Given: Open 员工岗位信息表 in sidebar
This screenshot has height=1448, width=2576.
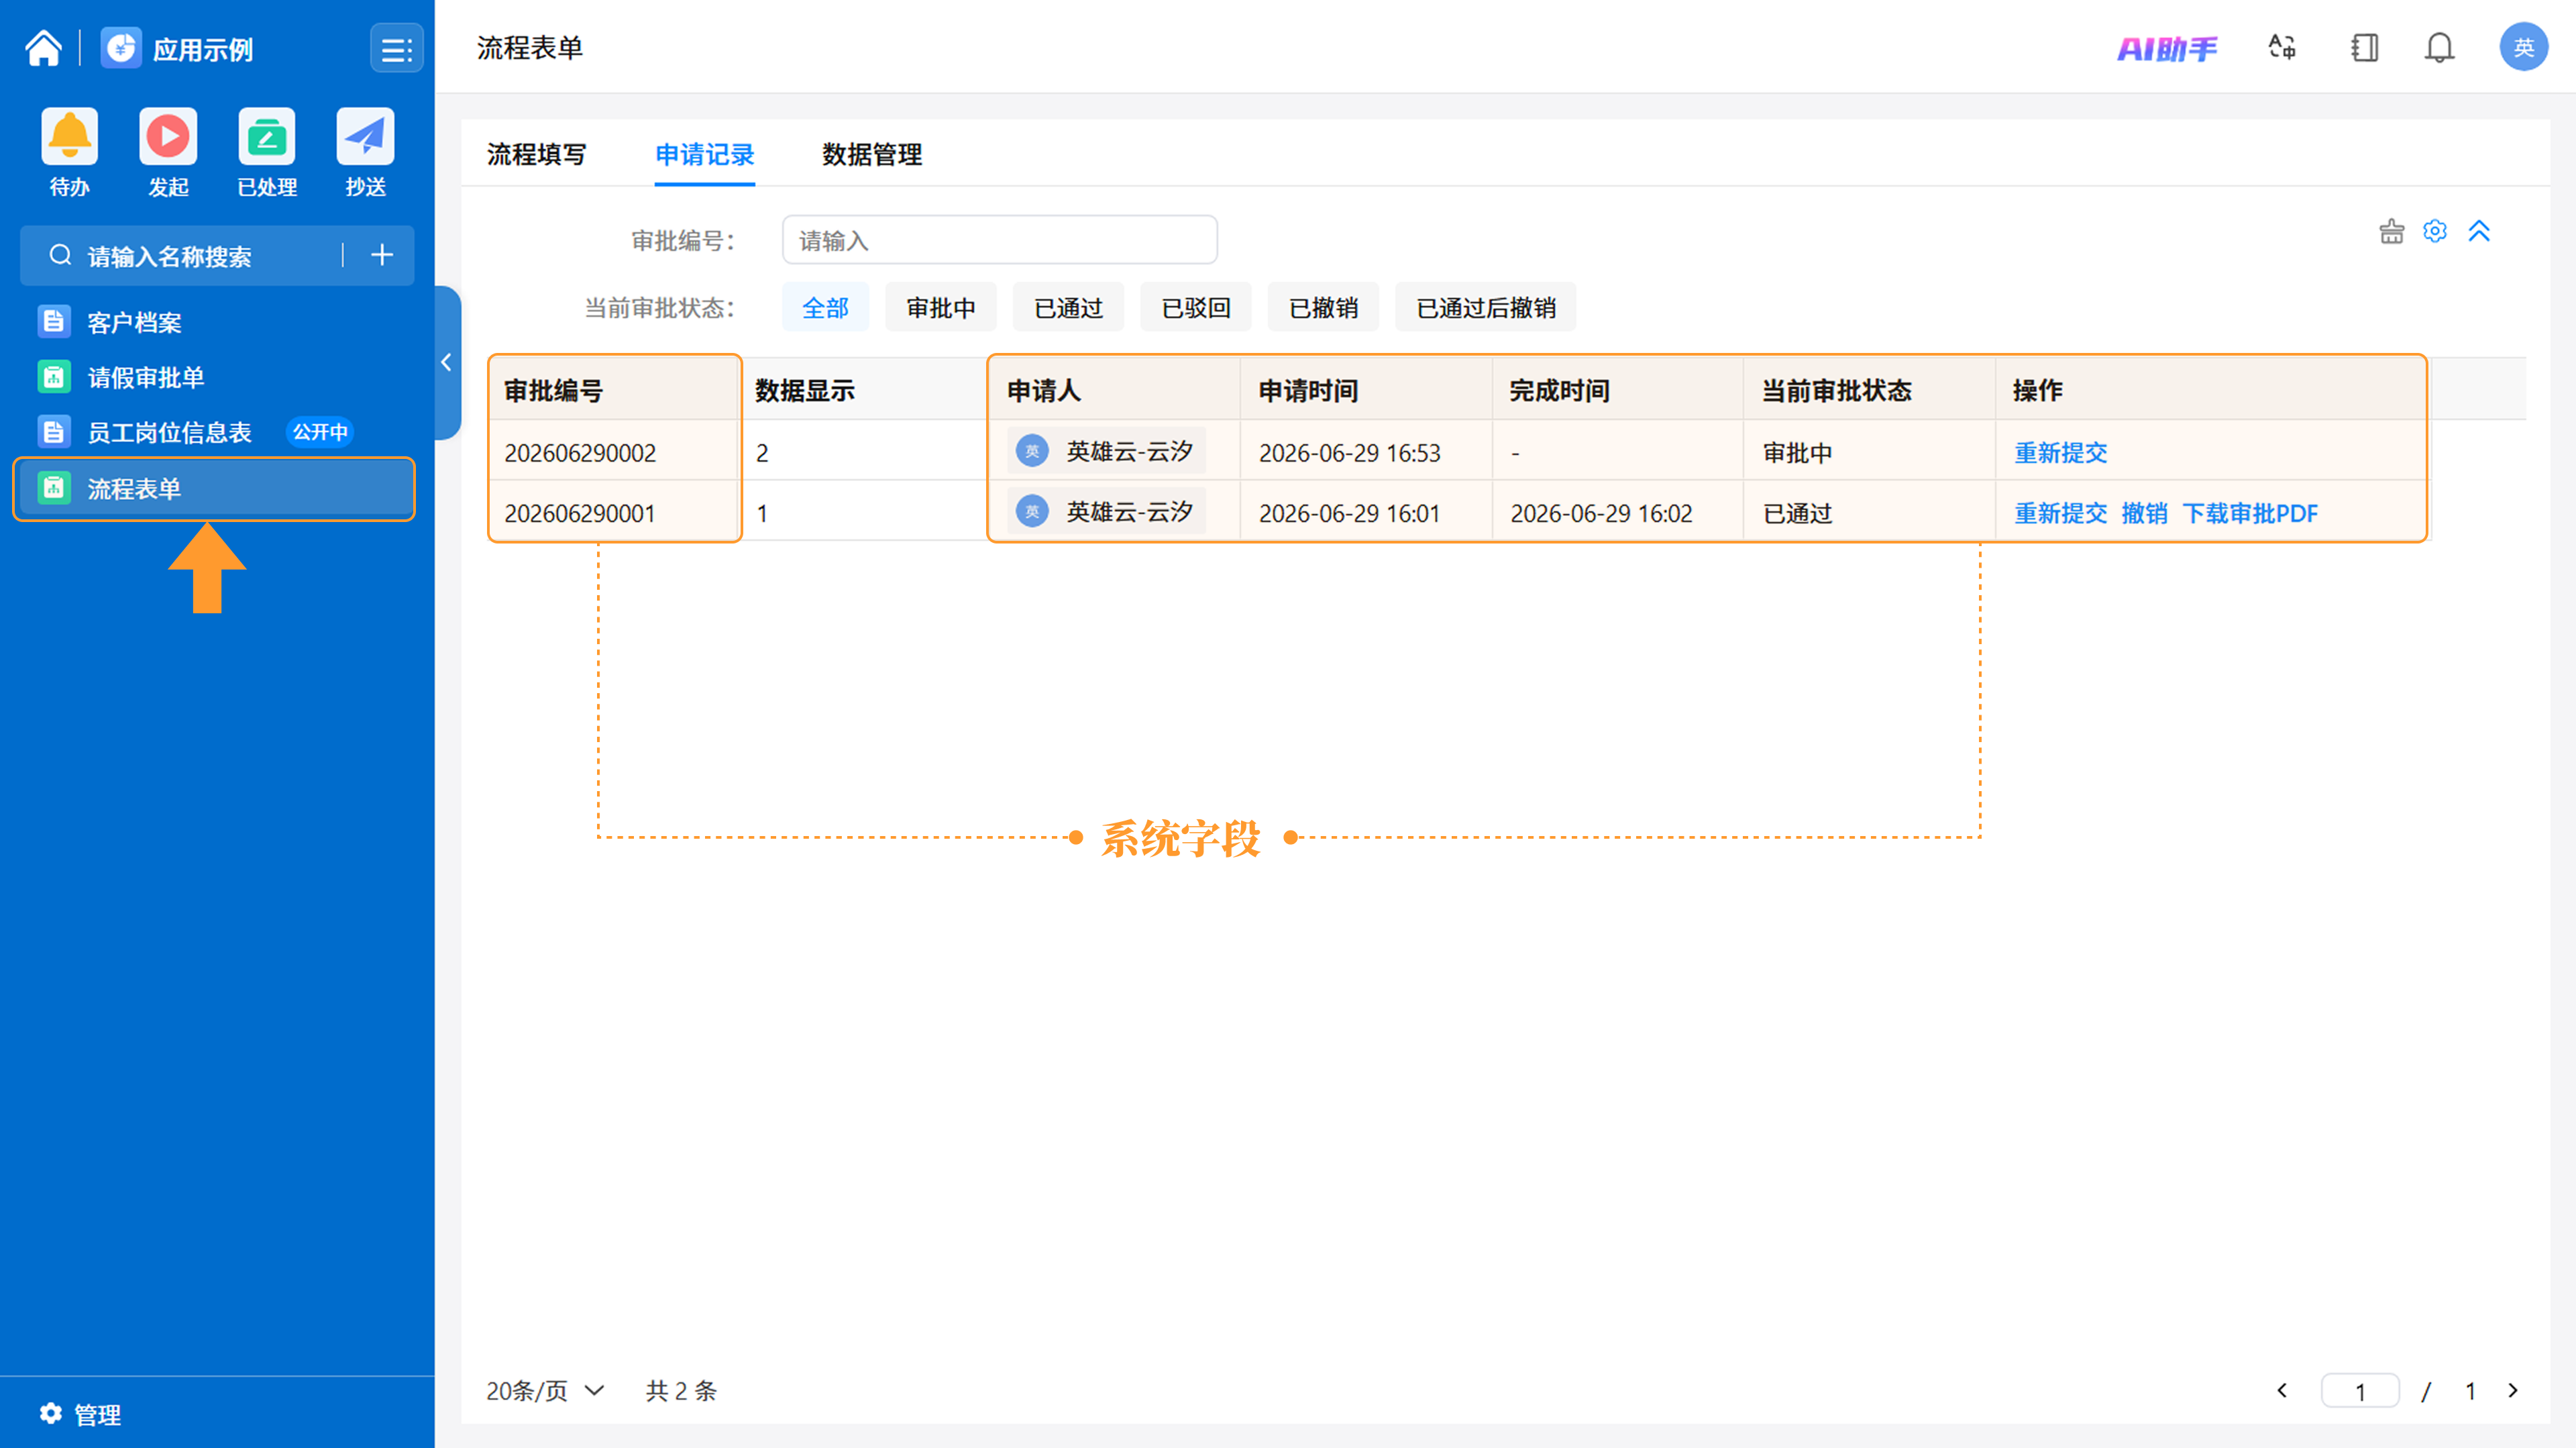Looking at the screenshot, I should 170,432.
